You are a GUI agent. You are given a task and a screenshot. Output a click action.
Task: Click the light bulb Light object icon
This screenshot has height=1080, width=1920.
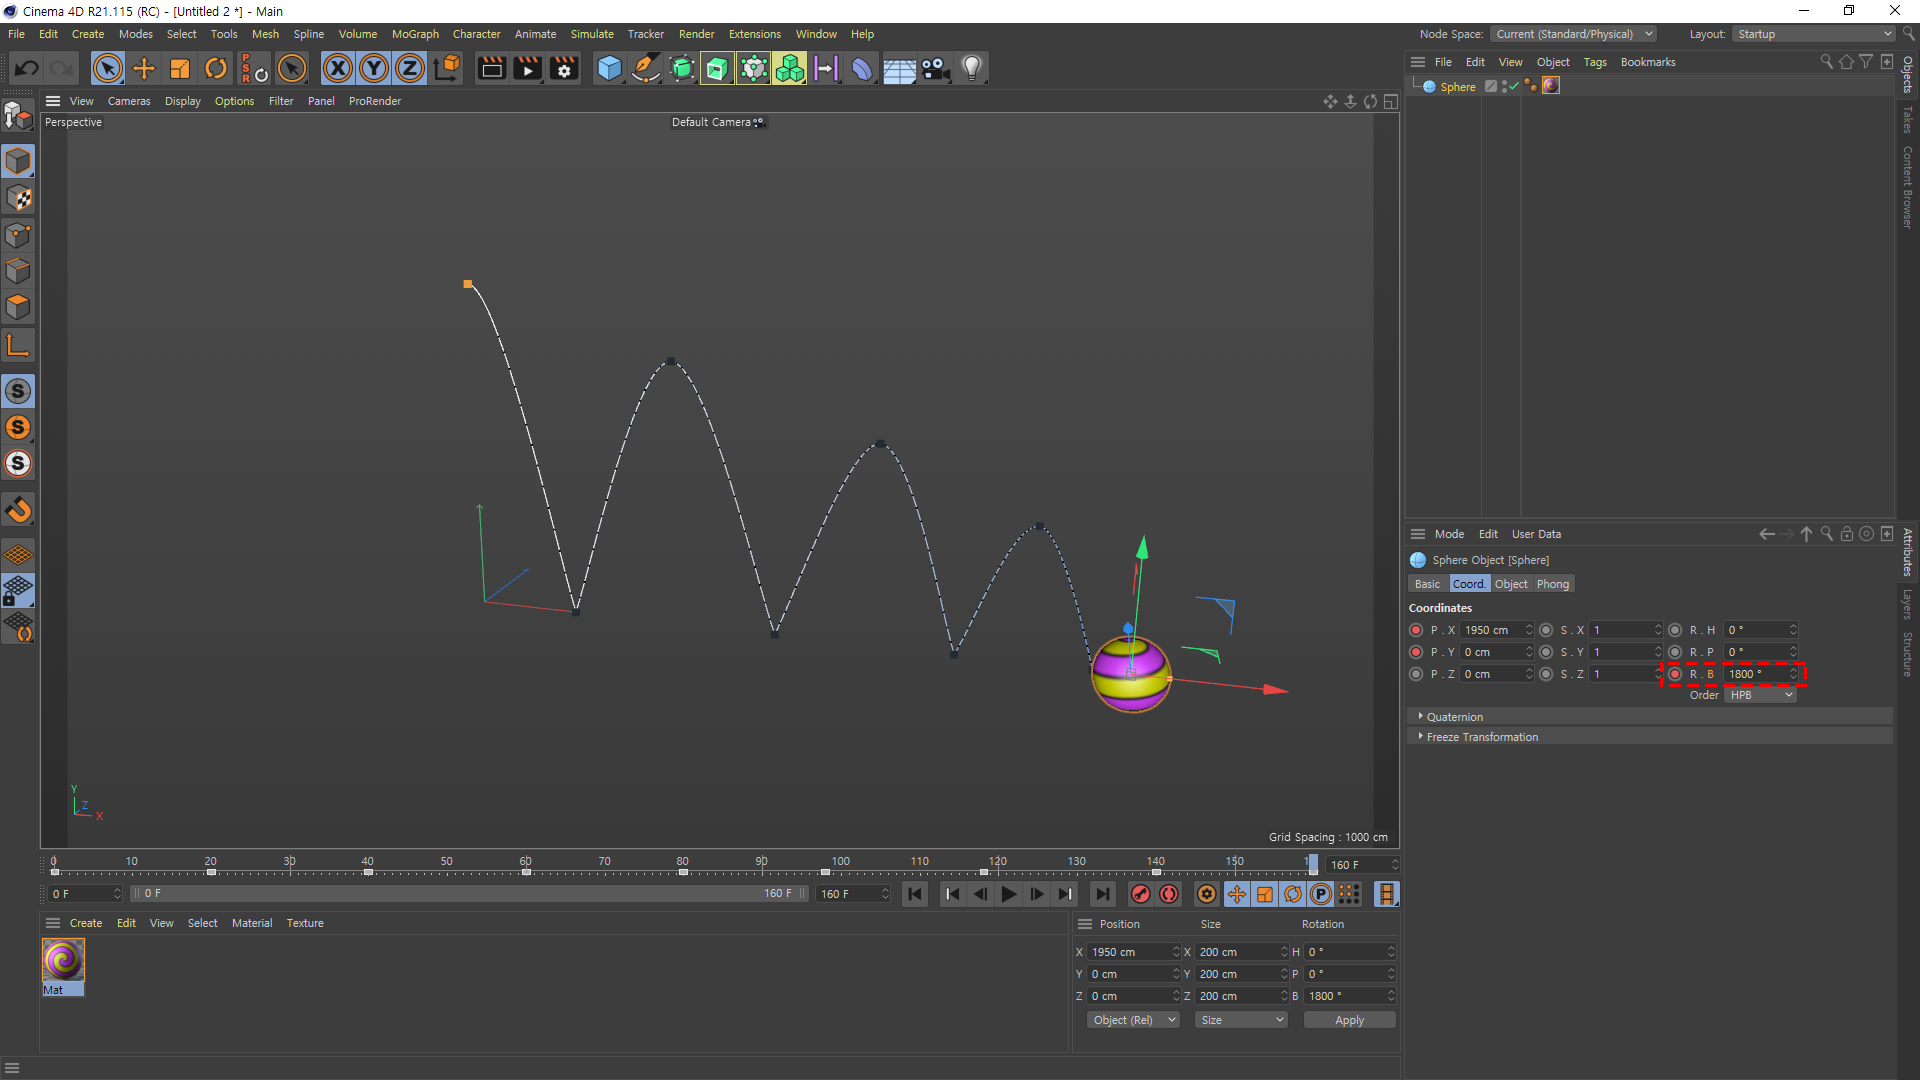click(972, 68)
